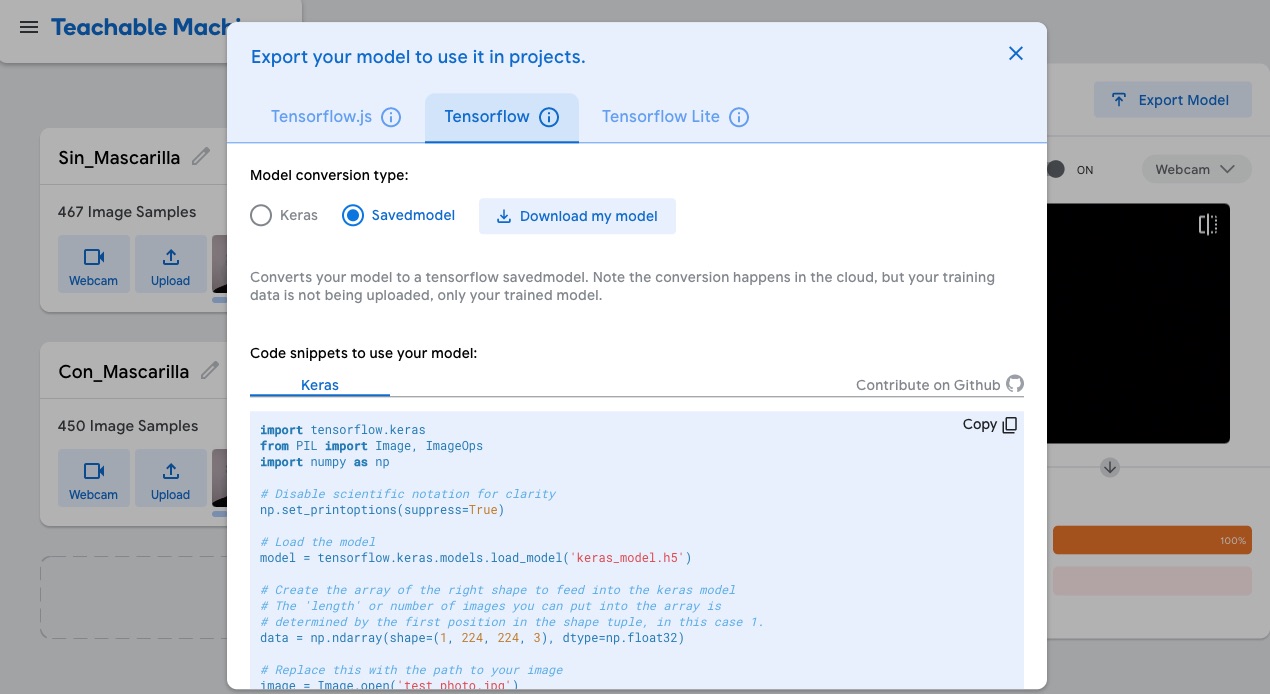The height and width of the screenshot is (694, 1270).
Task: Edit the Con_Mascarilla class name pencil
Action: [210, 370]
